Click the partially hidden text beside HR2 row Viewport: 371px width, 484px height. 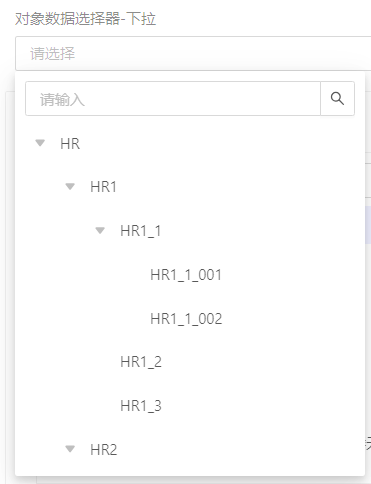tap(368, 443)
